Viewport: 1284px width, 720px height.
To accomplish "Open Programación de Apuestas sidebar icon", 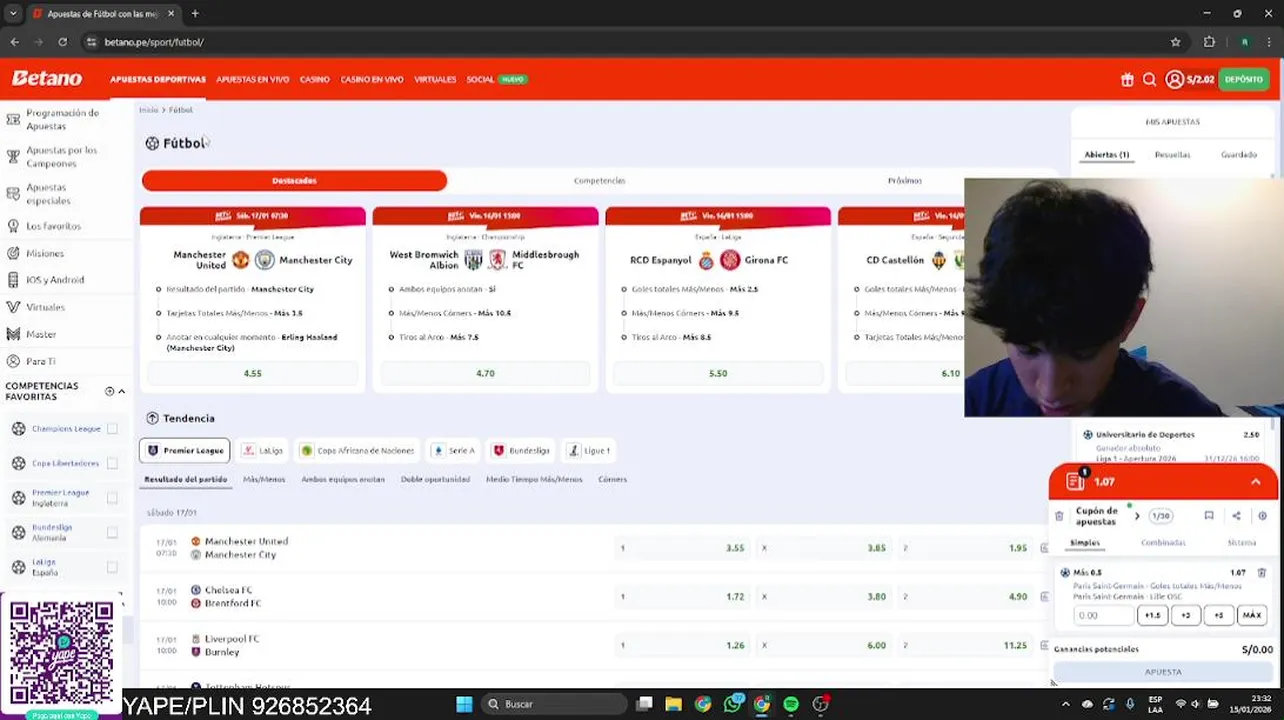I will pyautogui.click(x=13, y=120).
